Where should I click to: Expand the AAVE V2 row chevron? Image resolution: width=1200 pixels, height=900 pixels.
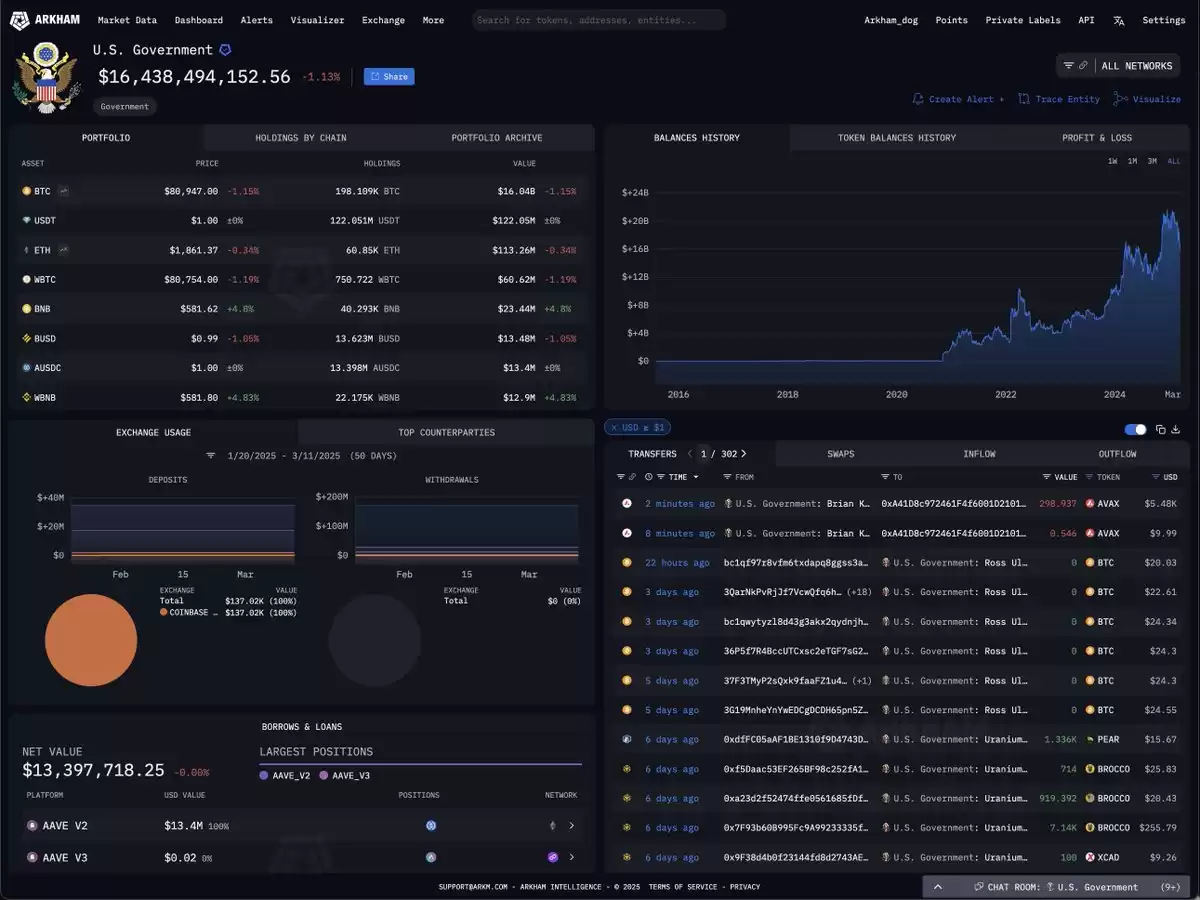572,826
